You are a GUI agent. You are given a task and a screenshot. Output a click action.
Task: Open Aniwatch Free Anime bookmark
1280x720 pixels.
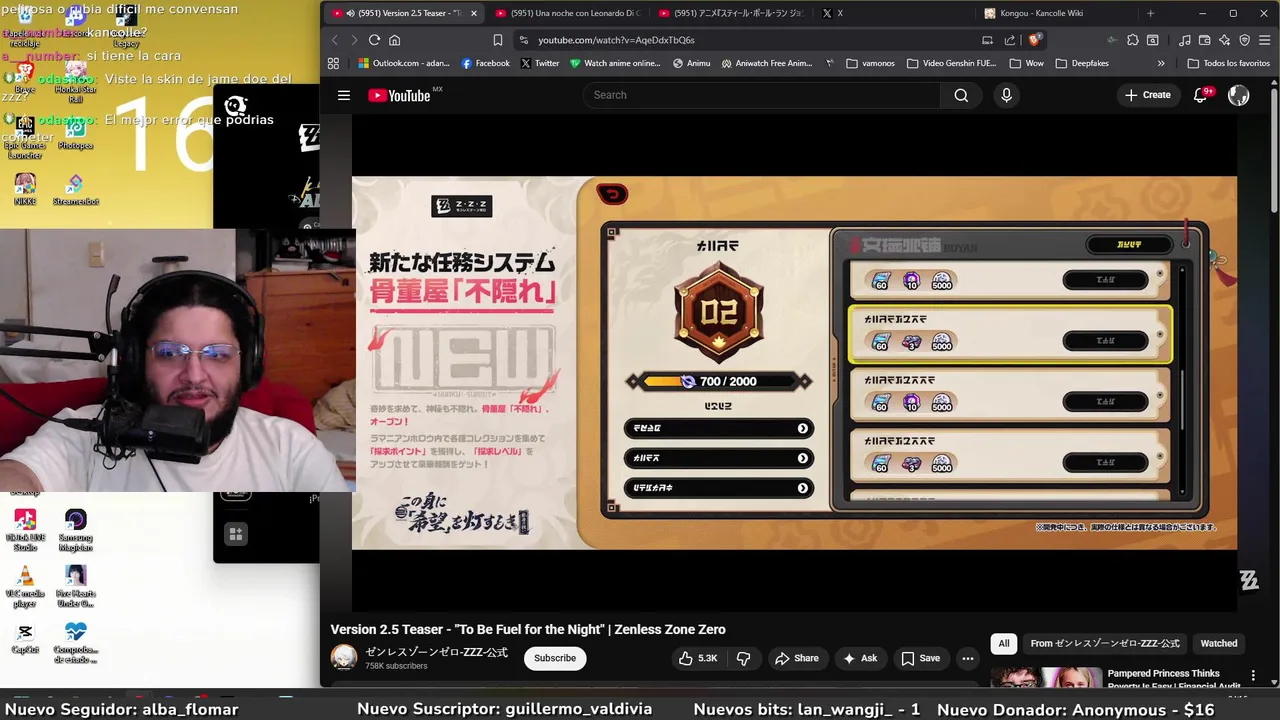(767, 63)
